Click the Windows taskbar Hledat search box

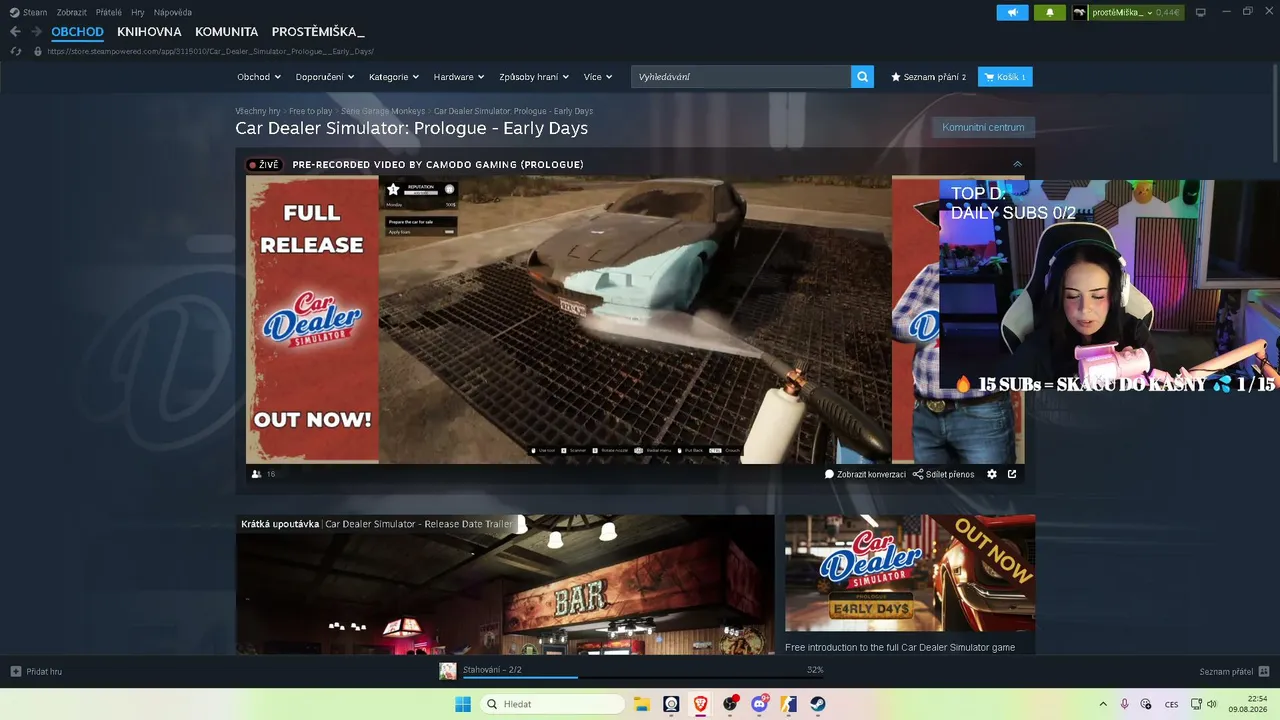(x=550, y=704)
